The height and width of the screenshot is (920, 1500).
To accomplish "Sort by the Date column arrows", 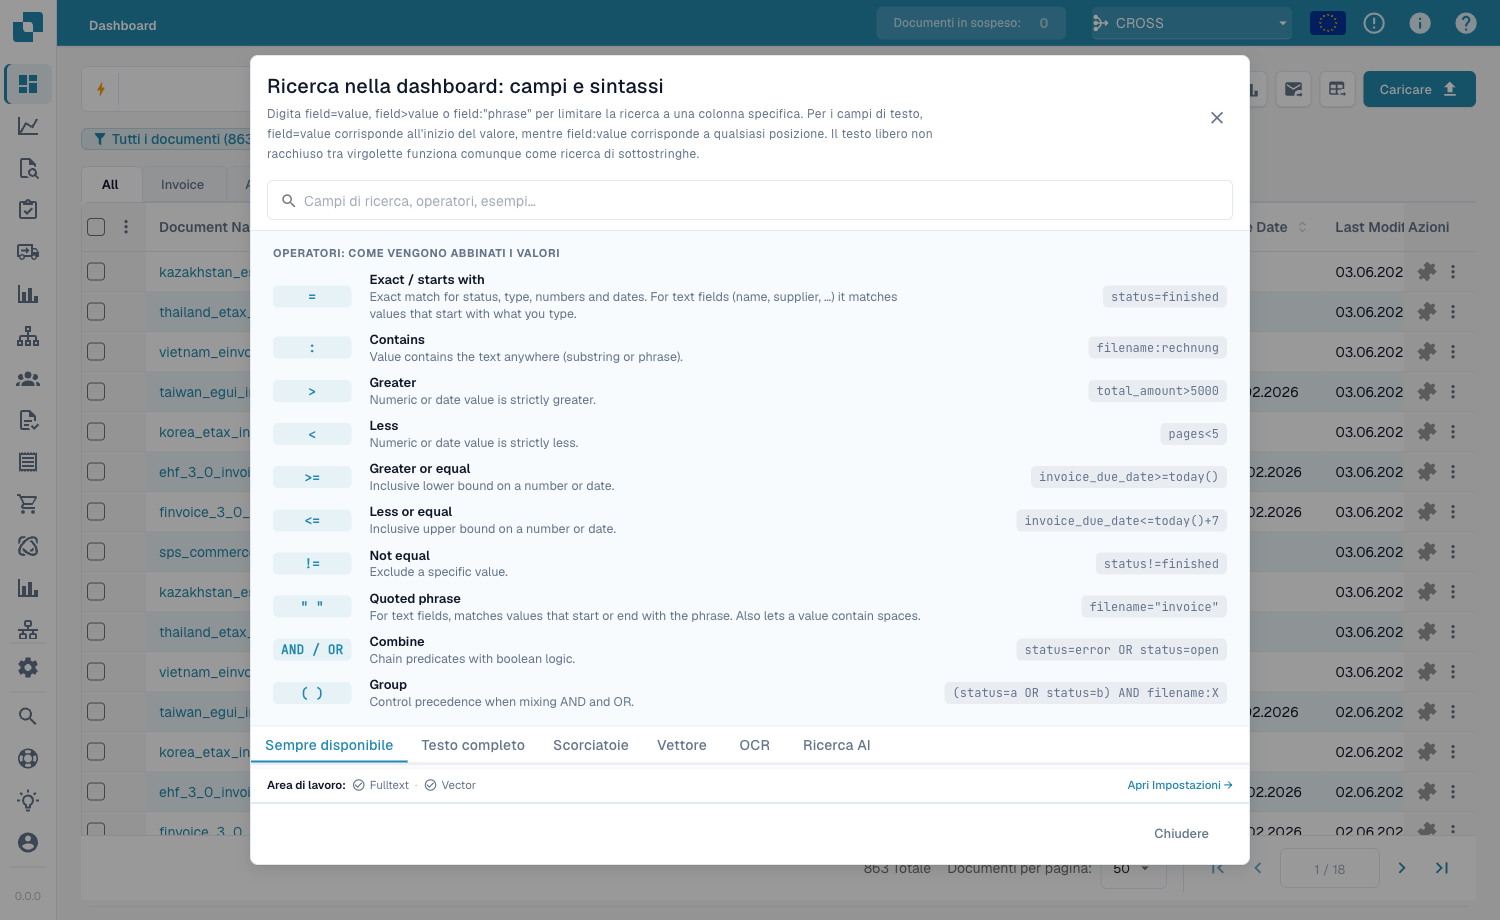I will (x=1302, y=227).
